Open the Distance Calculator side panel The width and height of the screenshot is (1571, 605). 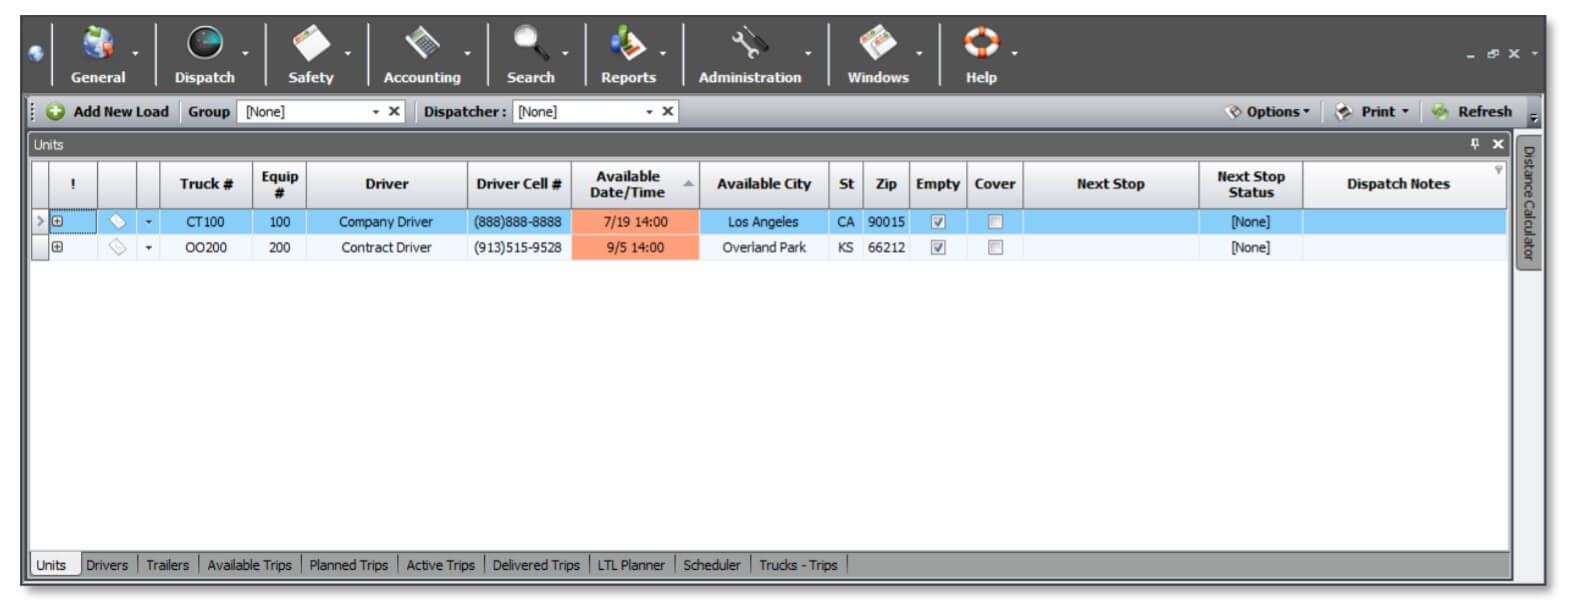point(1528,202)
